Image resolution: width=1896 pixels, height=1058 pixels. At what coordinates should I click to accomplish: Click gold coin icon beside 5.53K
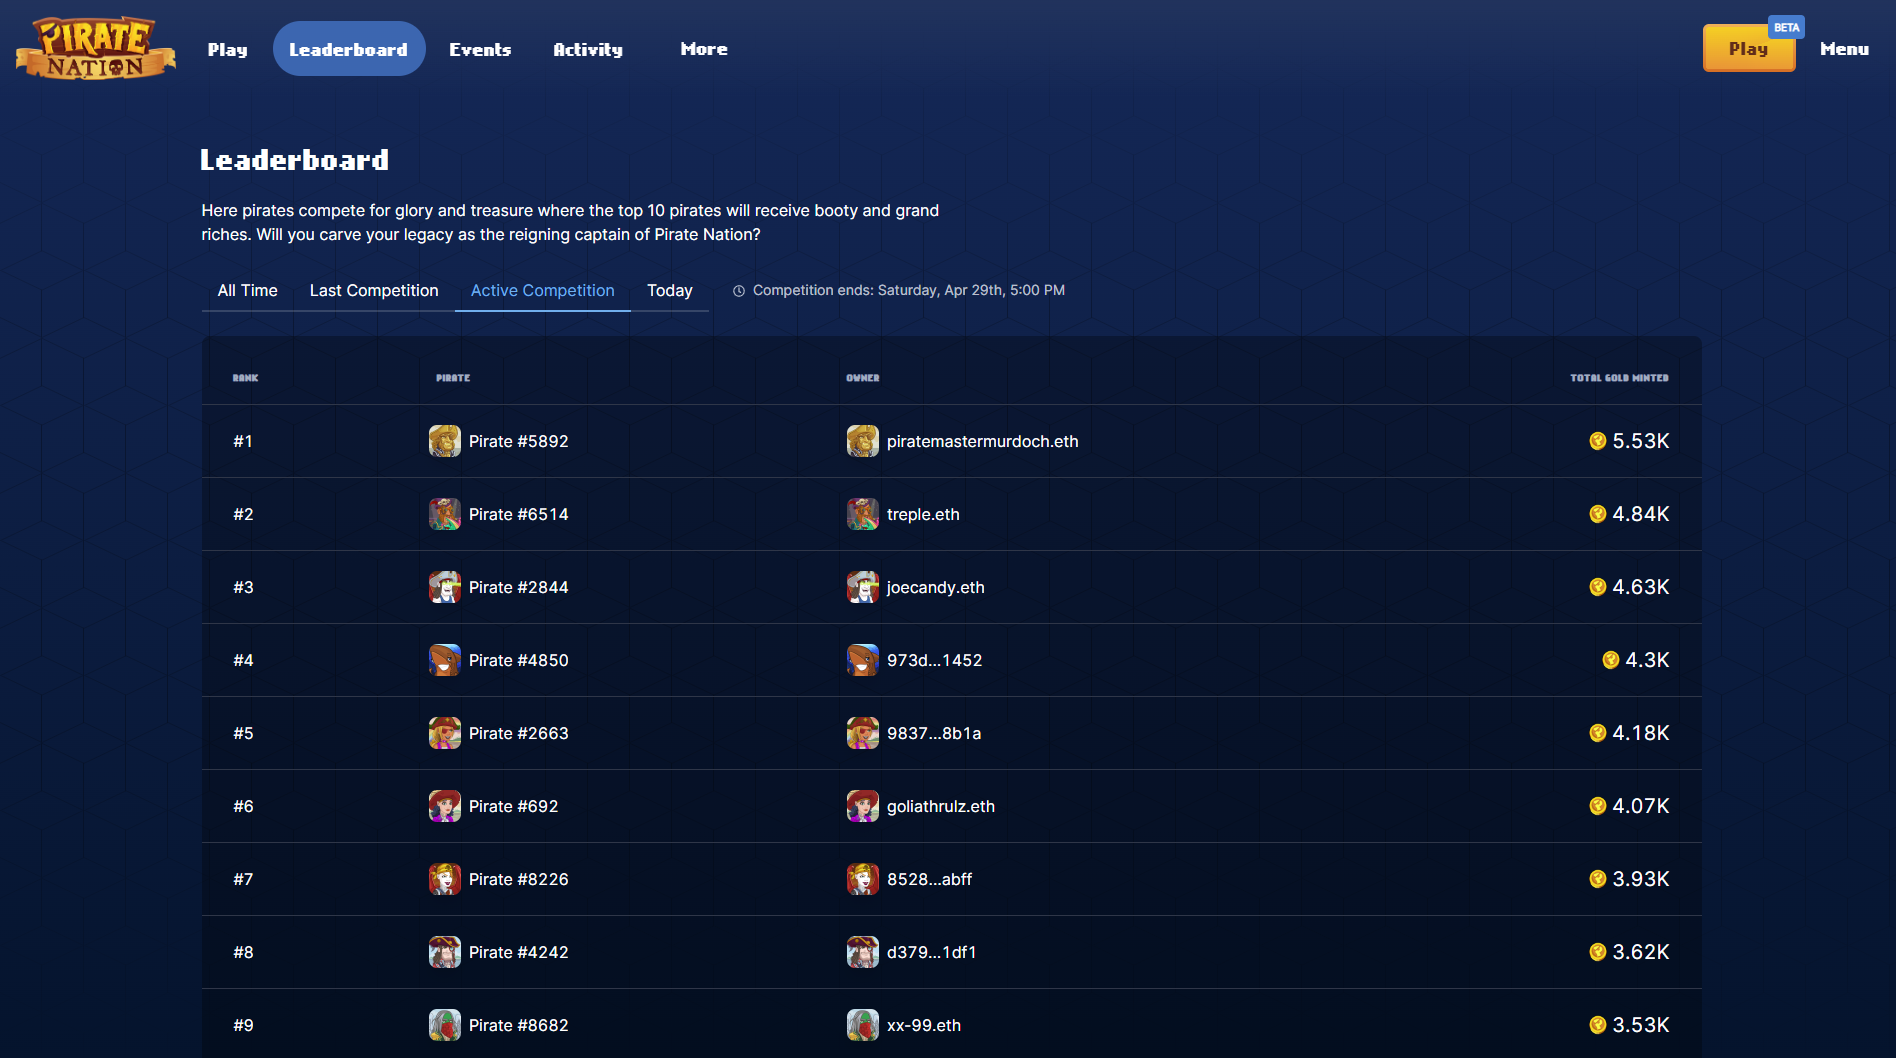[1597, 441]
